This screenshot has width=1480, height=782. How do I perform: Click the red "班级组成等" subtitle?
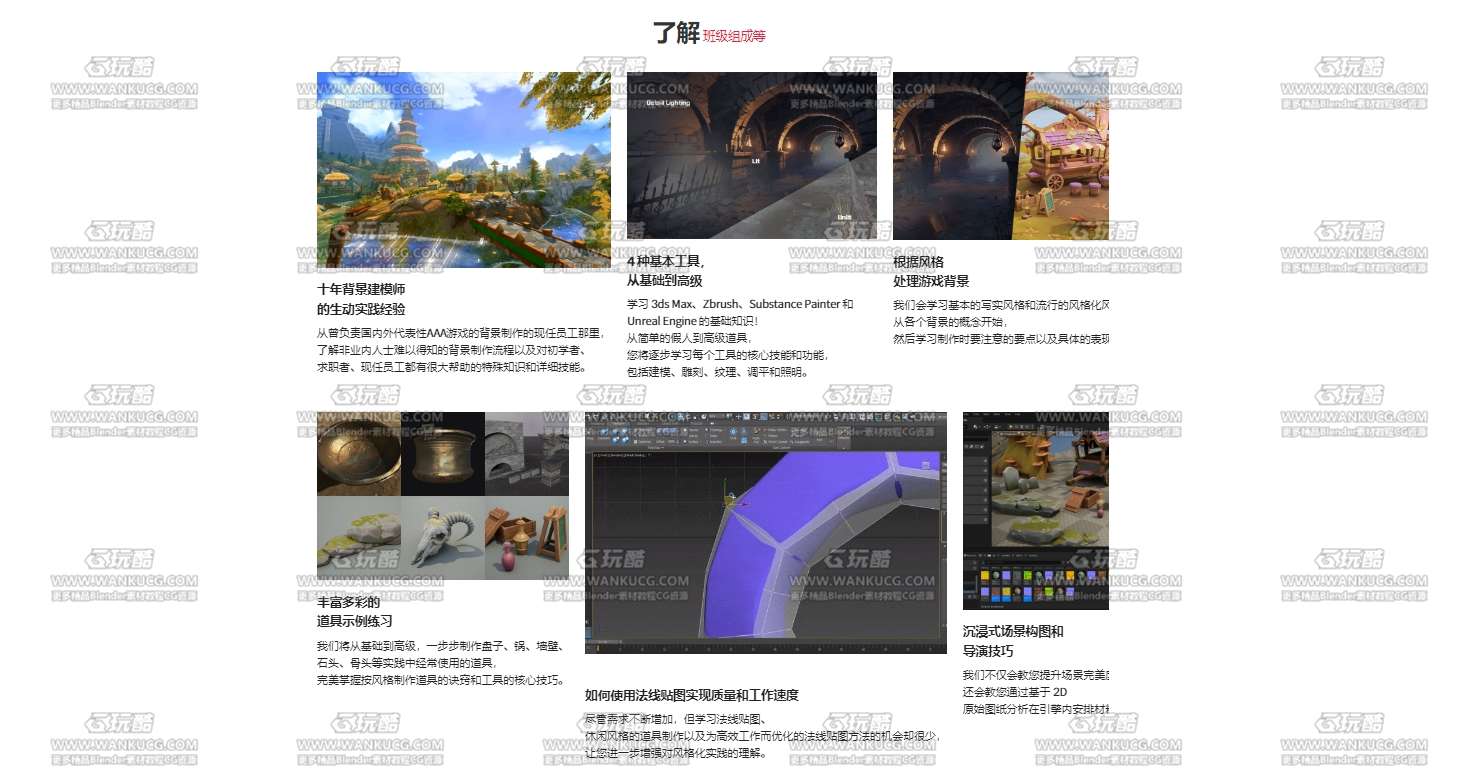[x=734, y=36]
